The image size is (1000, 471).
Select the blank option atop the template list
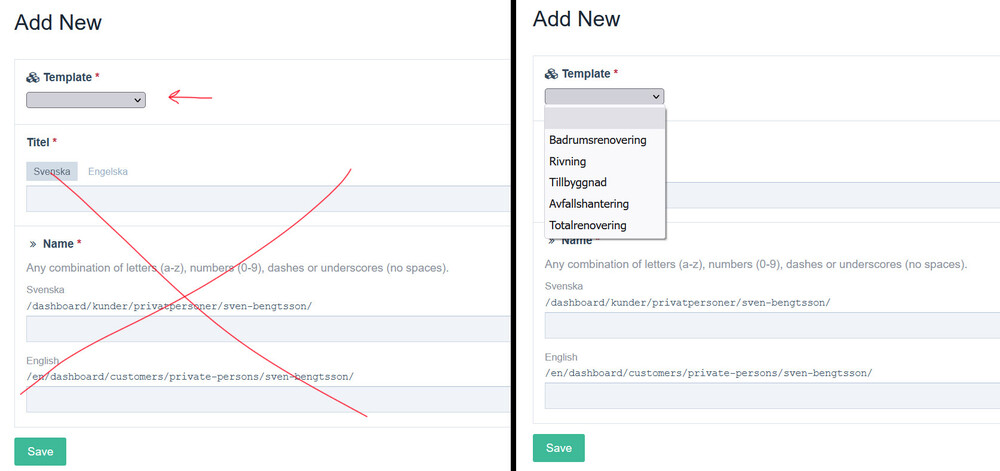(x=604, y=119)
